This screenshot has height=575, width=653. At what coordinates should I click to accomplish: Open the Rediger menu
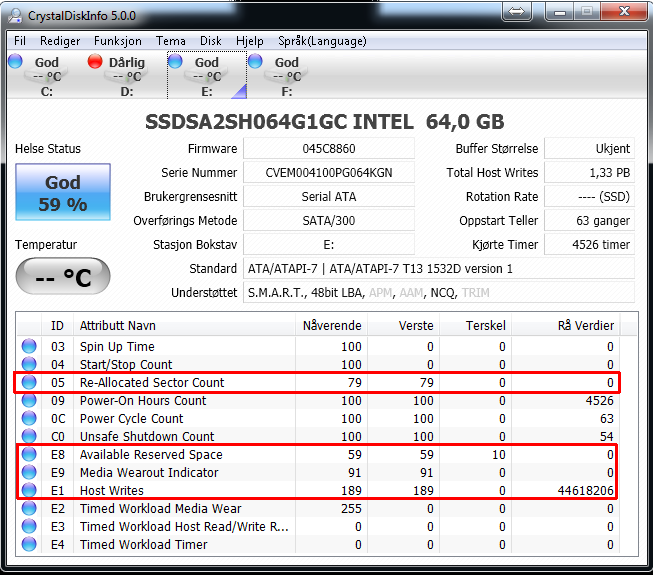60,41
